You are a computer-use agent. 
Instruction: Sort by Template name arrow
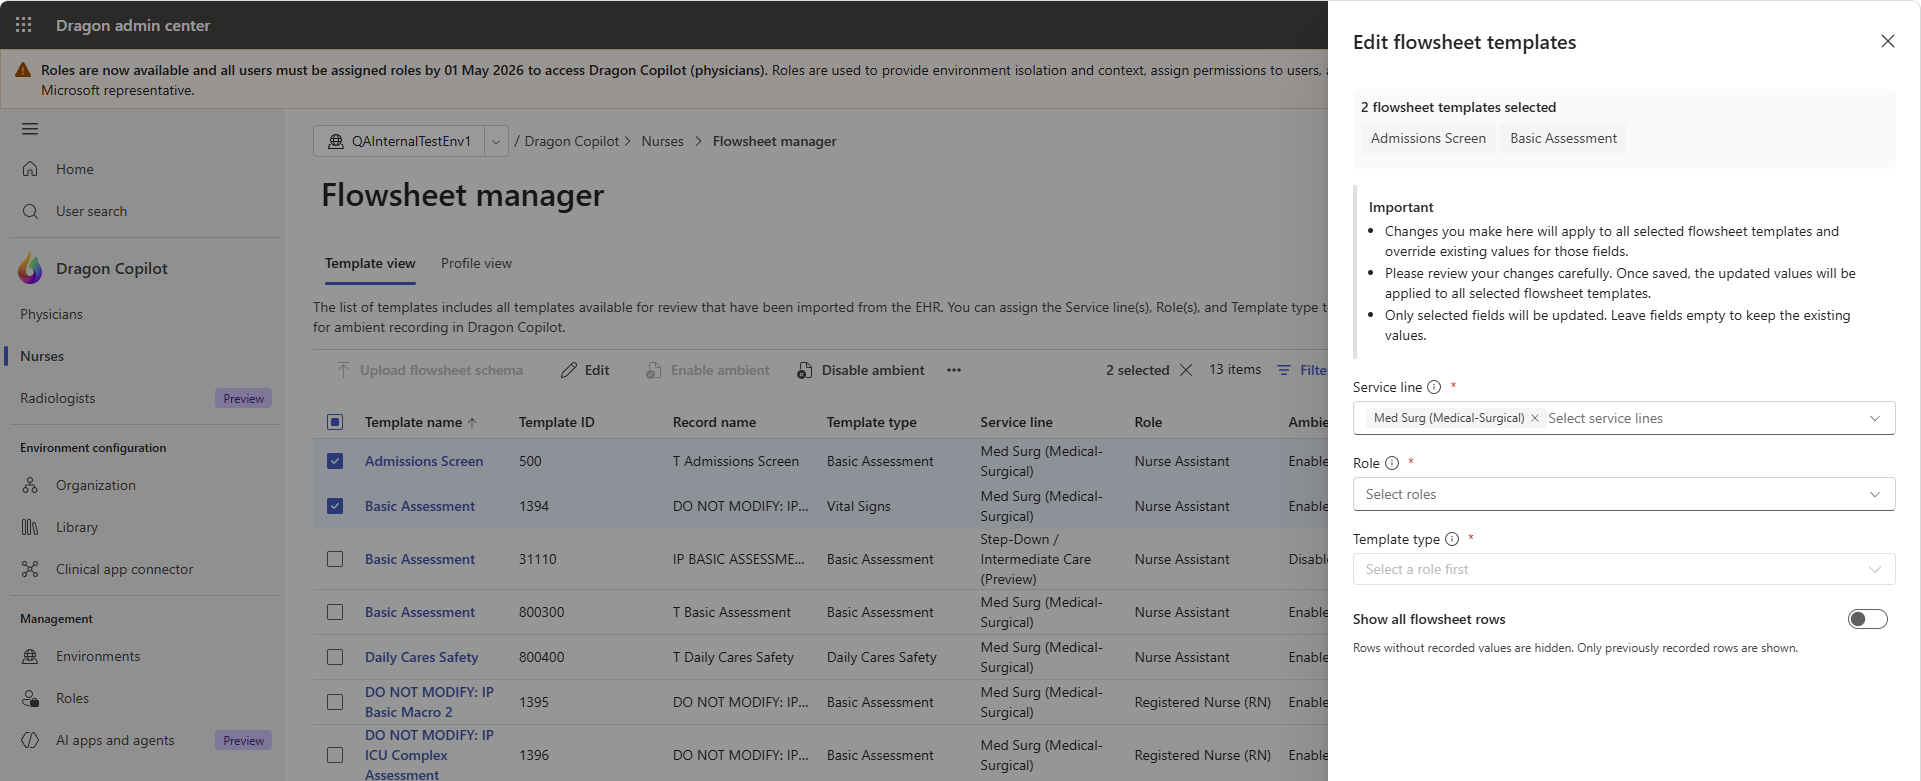click(472, 423)
